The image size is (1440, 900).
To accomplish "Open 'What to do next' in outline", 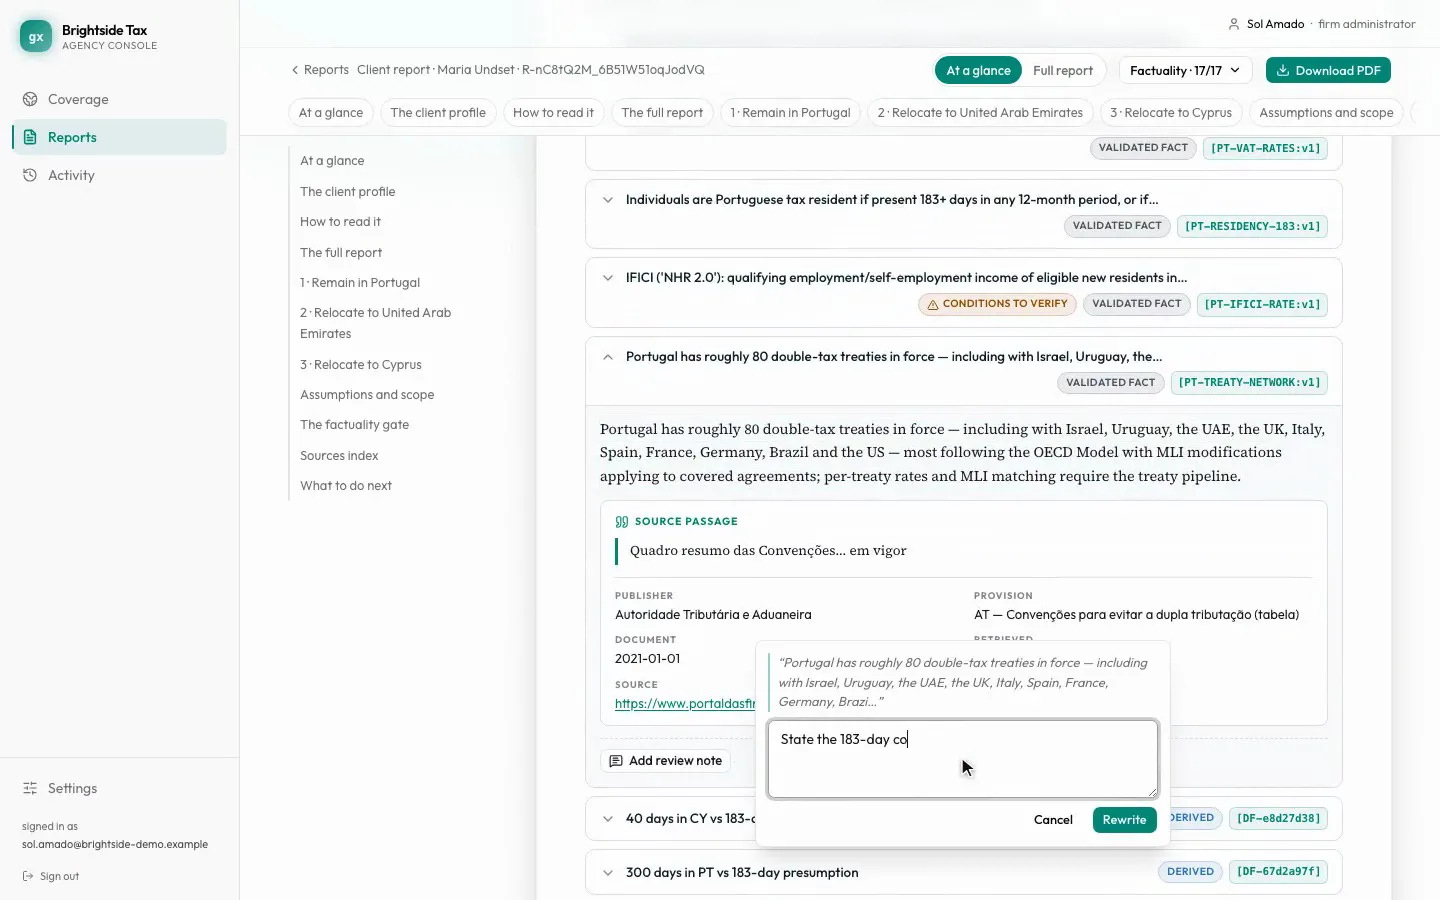I will 346,486.
